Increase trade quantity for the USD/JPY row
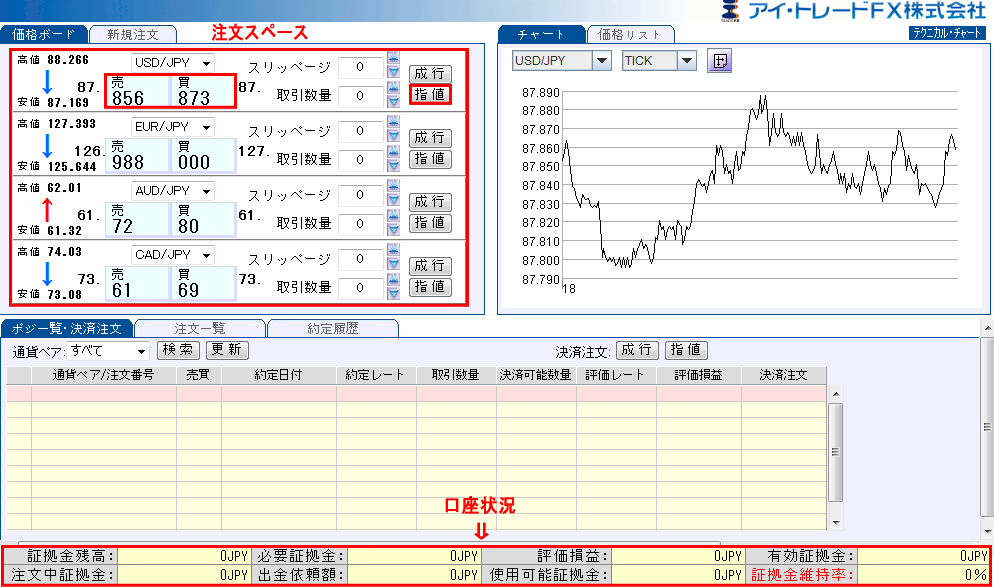This screenshot has height=588, width=994. (394, 86)
